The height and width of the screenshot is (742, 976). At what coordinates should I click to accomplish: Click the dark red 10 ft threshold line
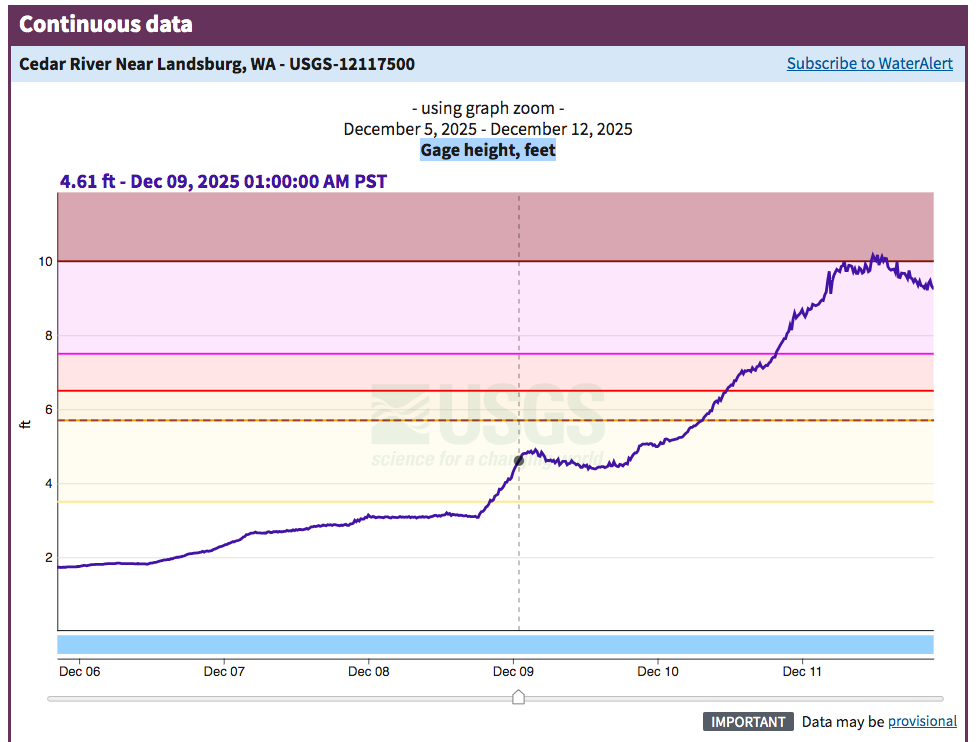(300, 261)
